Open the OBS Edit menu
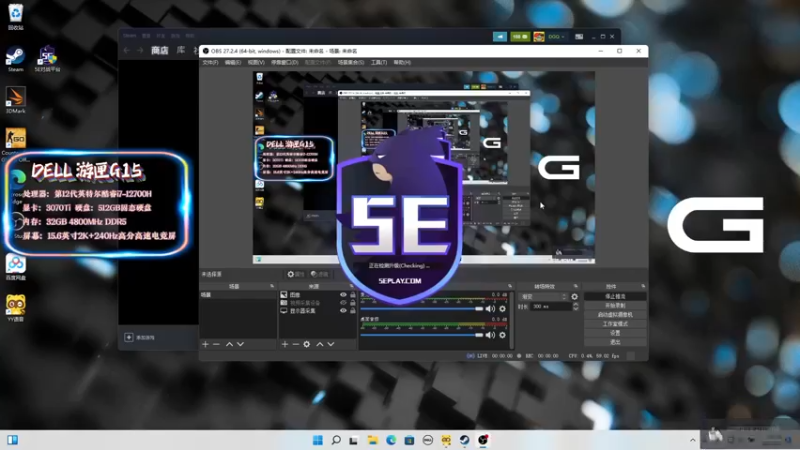Viewport: 800px width, 450px height. pyautogui.click(x=233, y=62)
